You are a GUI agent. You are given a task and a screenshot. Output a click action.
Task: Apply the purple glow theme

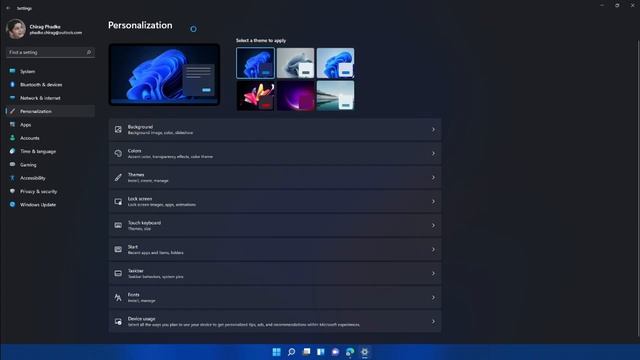tap(296, 96)
